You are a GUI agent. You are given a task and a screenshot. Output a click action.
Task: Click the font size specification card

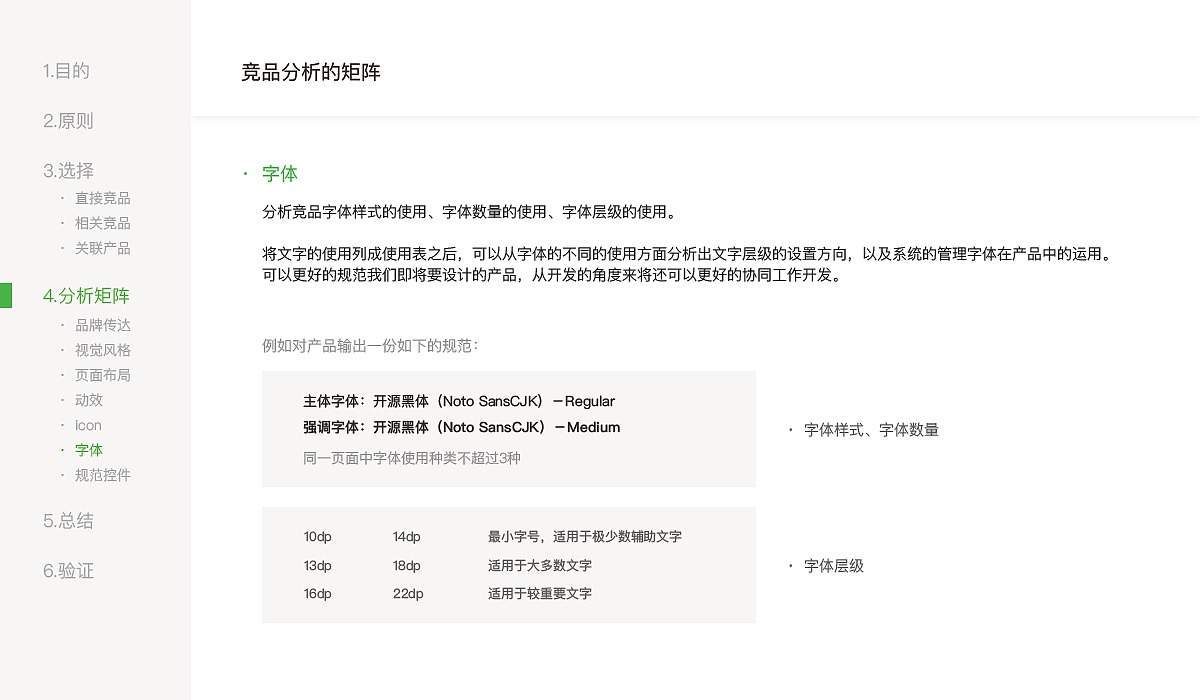(x=509, y=565)
